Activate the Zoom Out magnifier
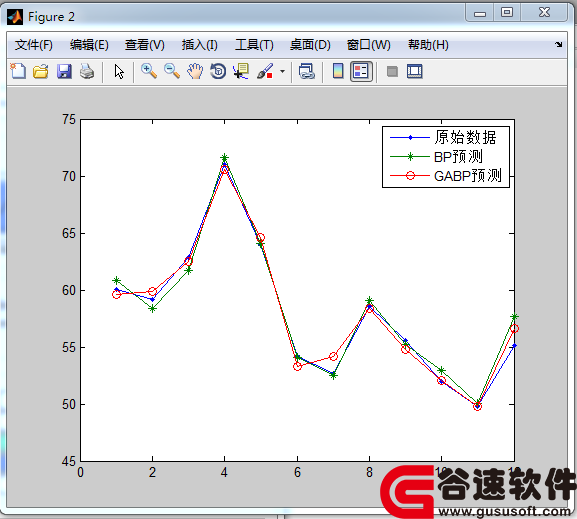 pyautogui.click(x=172, y=71)
